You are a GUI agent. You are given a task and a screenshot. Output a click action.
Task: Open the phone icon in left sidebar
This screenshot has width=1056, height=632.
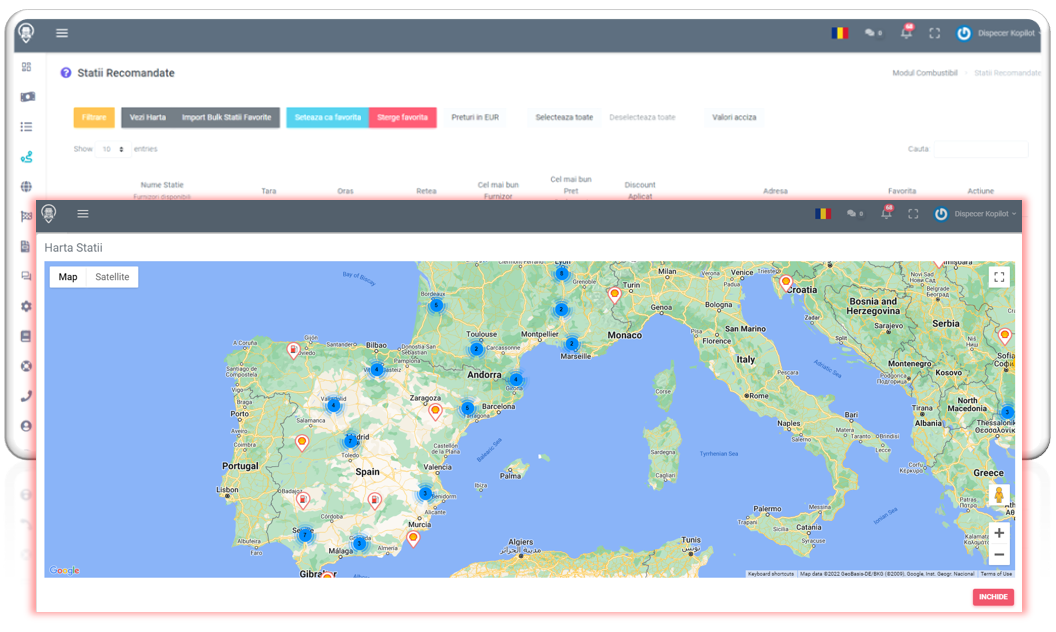pyautogui.click(x=27, y=396)
